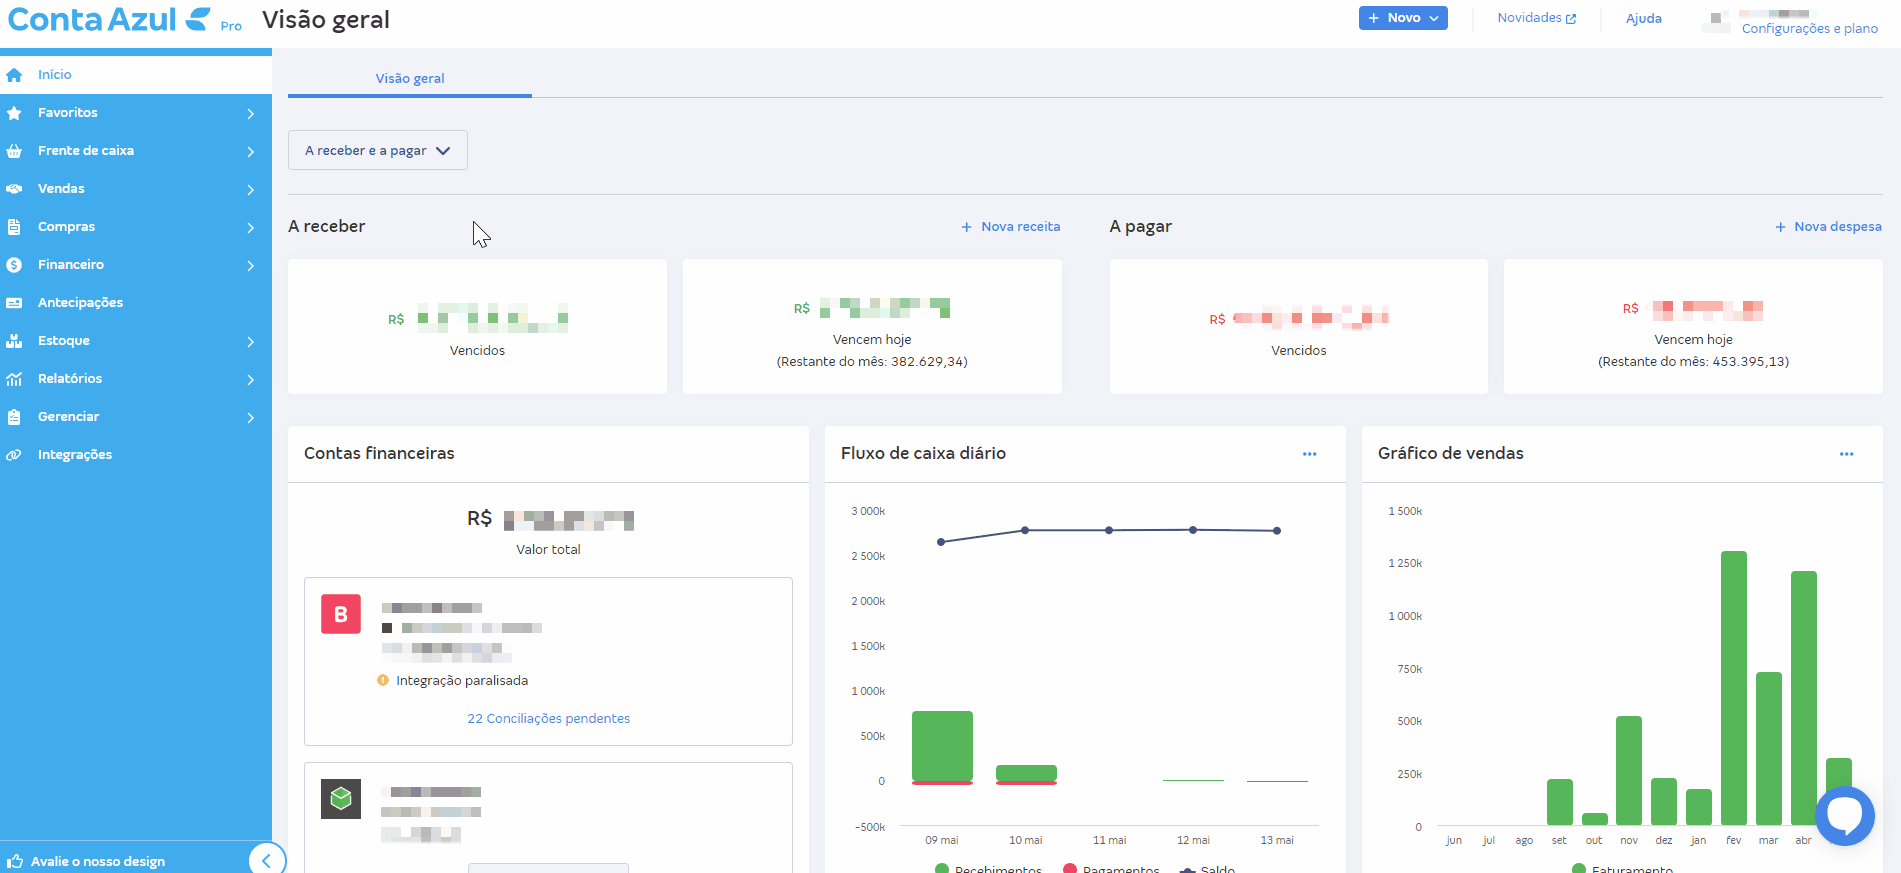Click the red B bank account icon
The width and height of the screenshot is (1901, 873).
click(341, 614)
